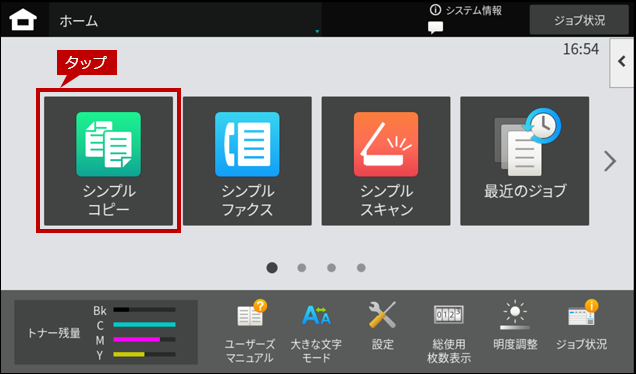Expand the ホーム title bar dropdown arrow
The image size is (636, 374).
317,31
